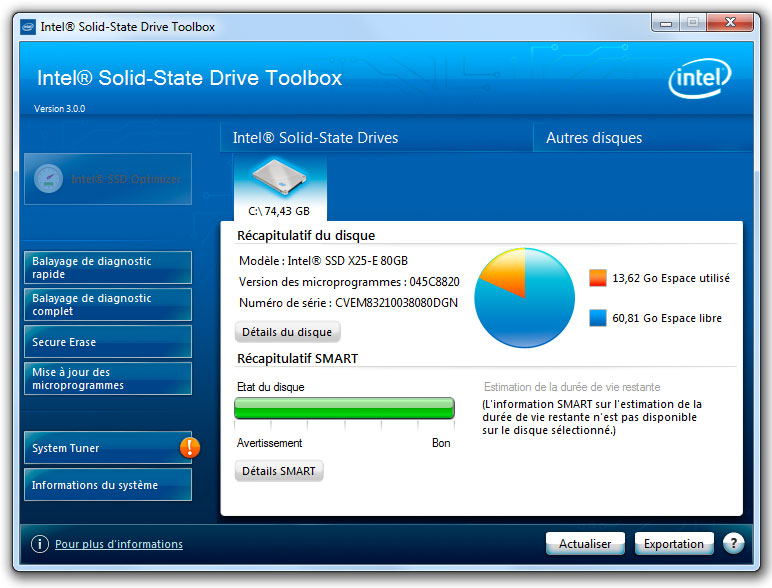
Task: Click the app icon in the title bar
Action: pyautogui.click(x=28, y=27)
